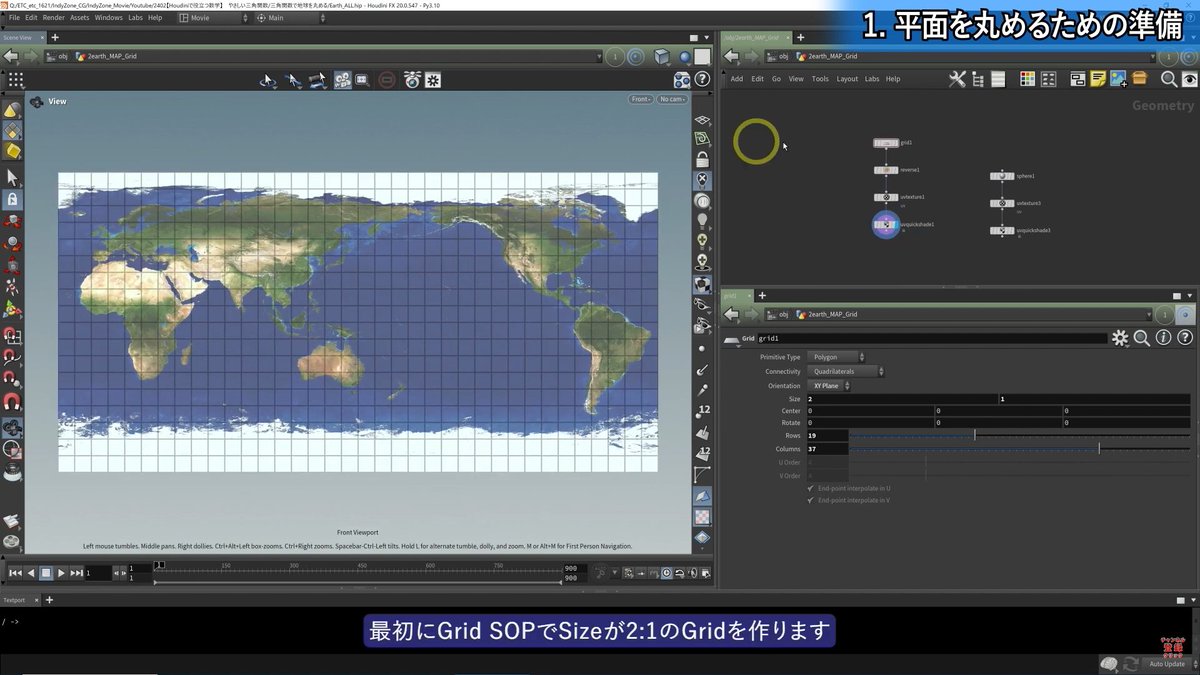The image size is (1200, 675).
Task: Open the Orientation XY Plane dropdown
Action: (x=829, y=385)
